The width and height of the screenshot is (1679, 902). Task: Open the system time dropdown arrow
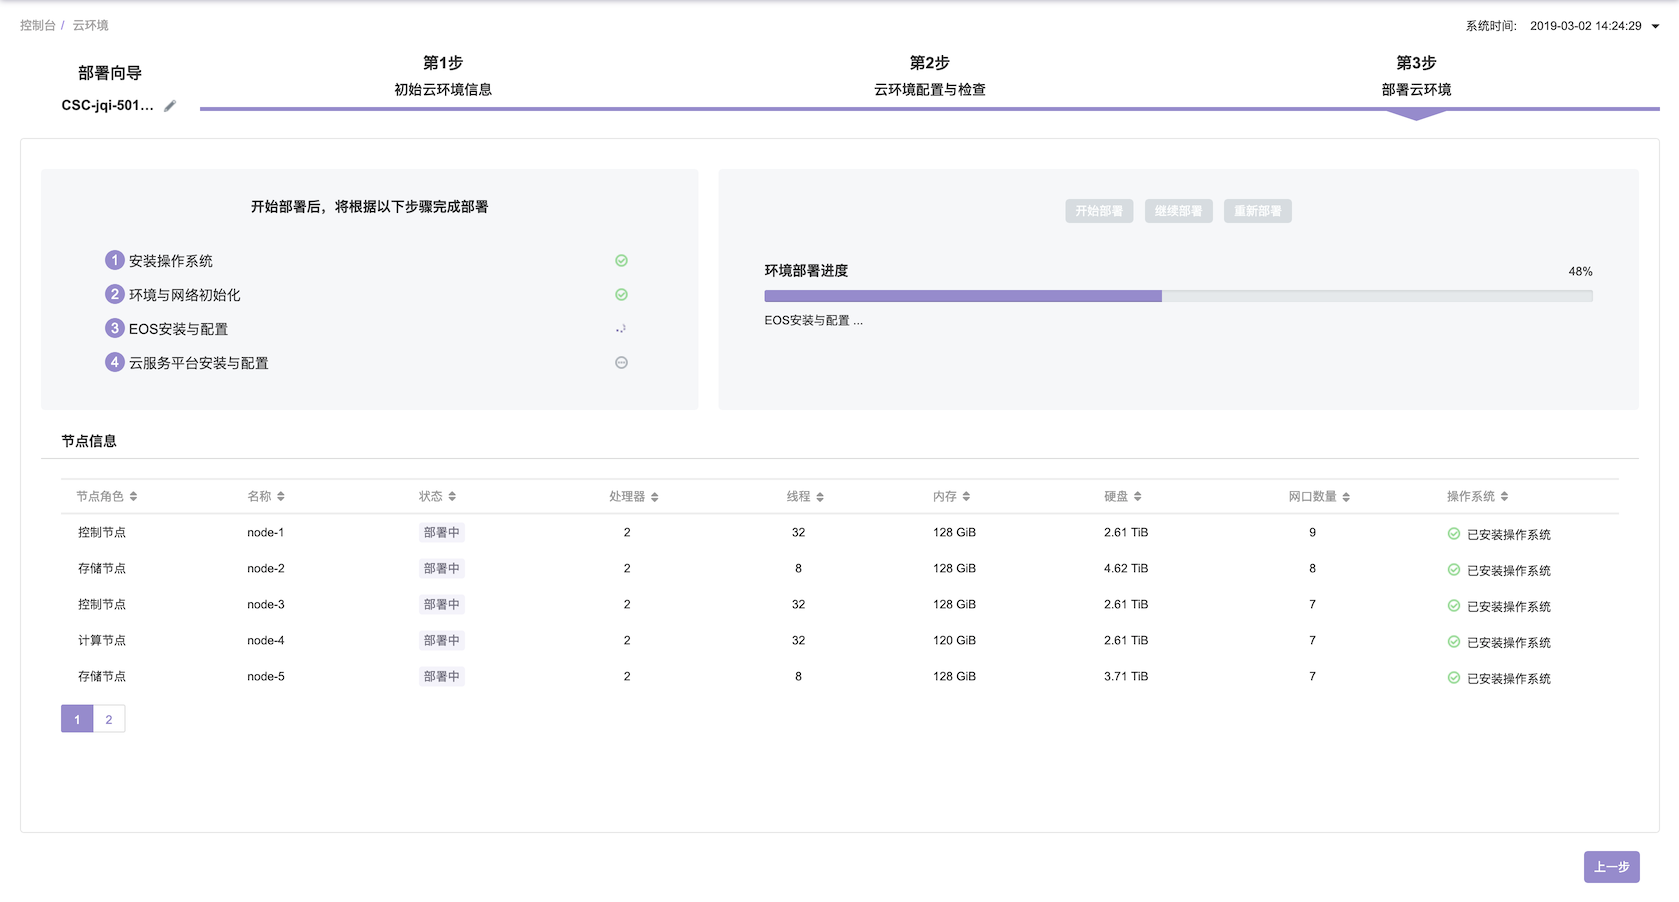click(1655, 27)
